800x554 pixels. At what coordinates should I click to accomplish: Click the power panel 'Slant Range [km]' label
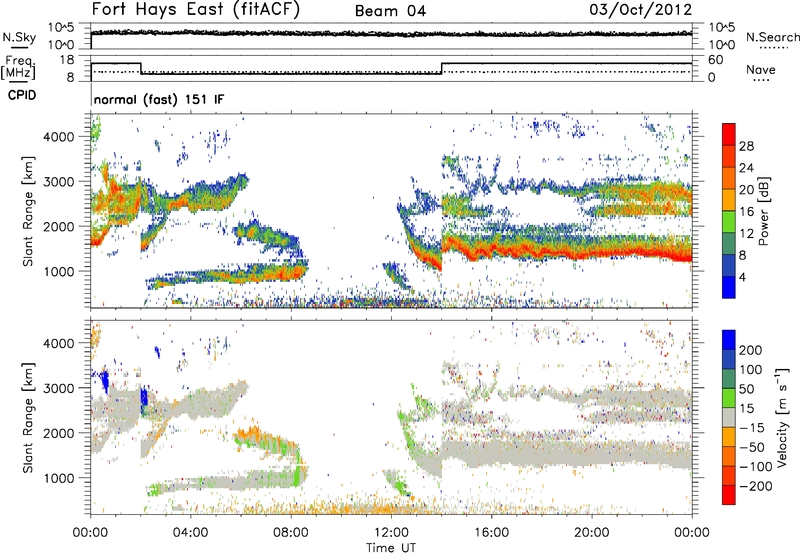[x=28, y=211]
